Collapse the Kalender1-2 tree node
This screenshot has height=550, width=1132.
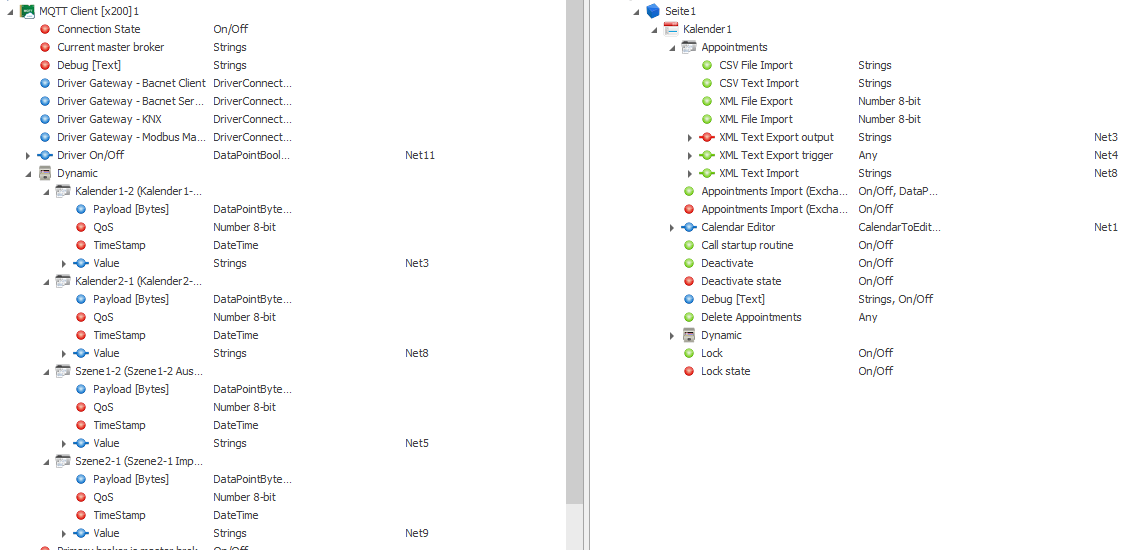coord(46,191)
